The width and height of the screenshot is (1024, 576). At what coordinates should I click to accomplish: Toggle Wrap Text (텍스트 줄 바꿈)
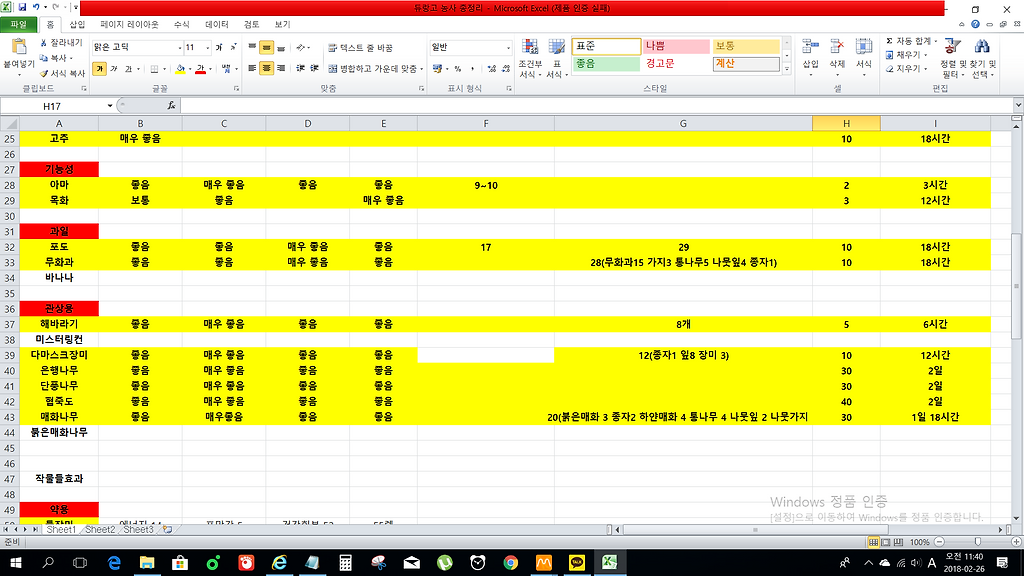360,47
